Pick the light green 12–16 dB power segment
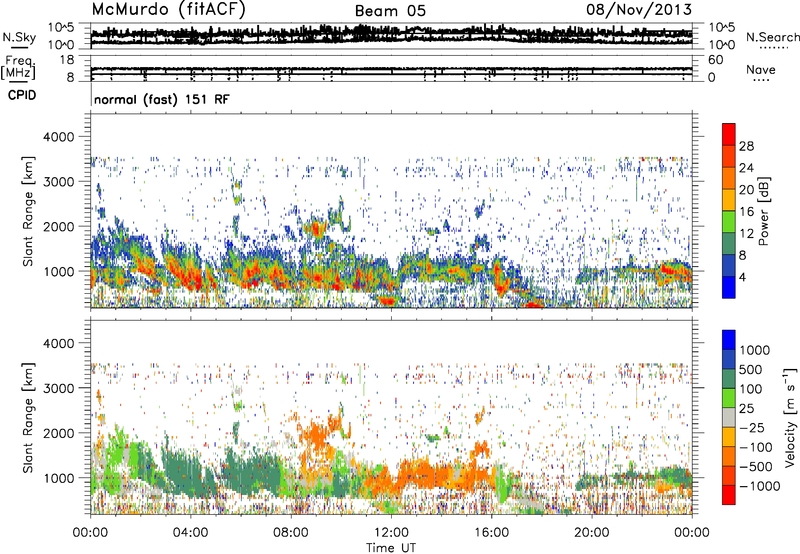The height and width of the screenshot is (554, 800). (729, 221)
